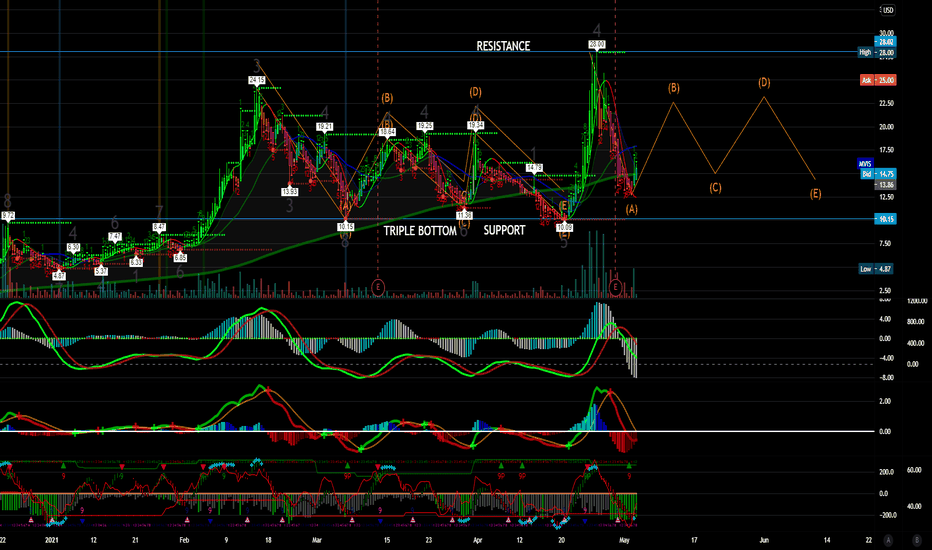Click the Apr label on the date axis
This screenshot has height=550, width=932.
(x=477, y=540)
